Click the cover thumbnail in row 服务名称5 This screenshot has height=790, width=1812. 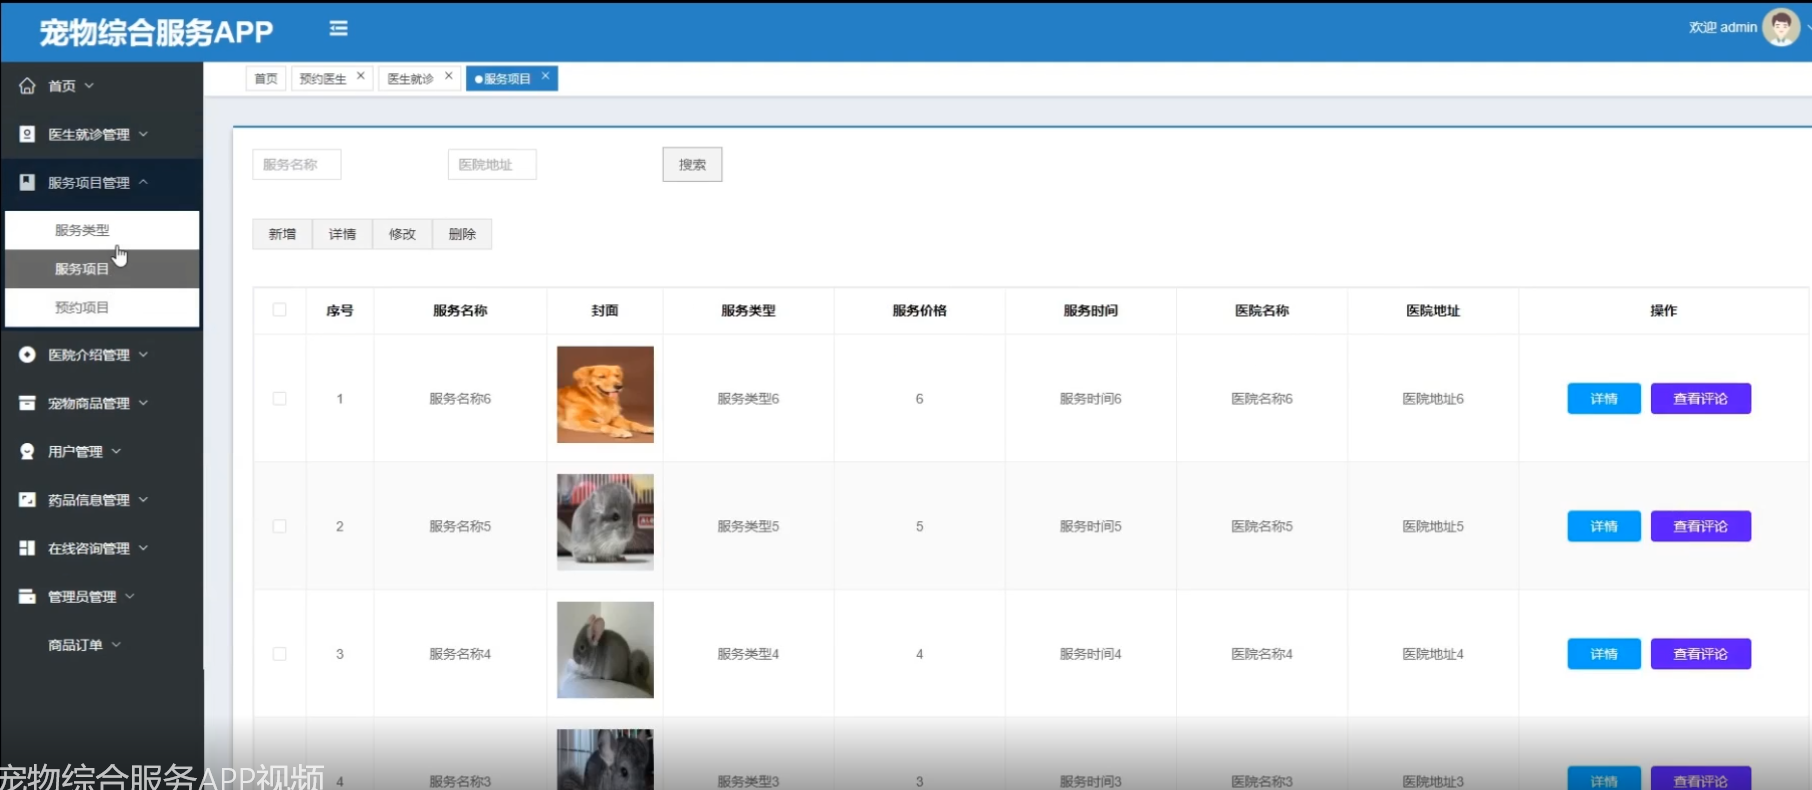point(605,522)
